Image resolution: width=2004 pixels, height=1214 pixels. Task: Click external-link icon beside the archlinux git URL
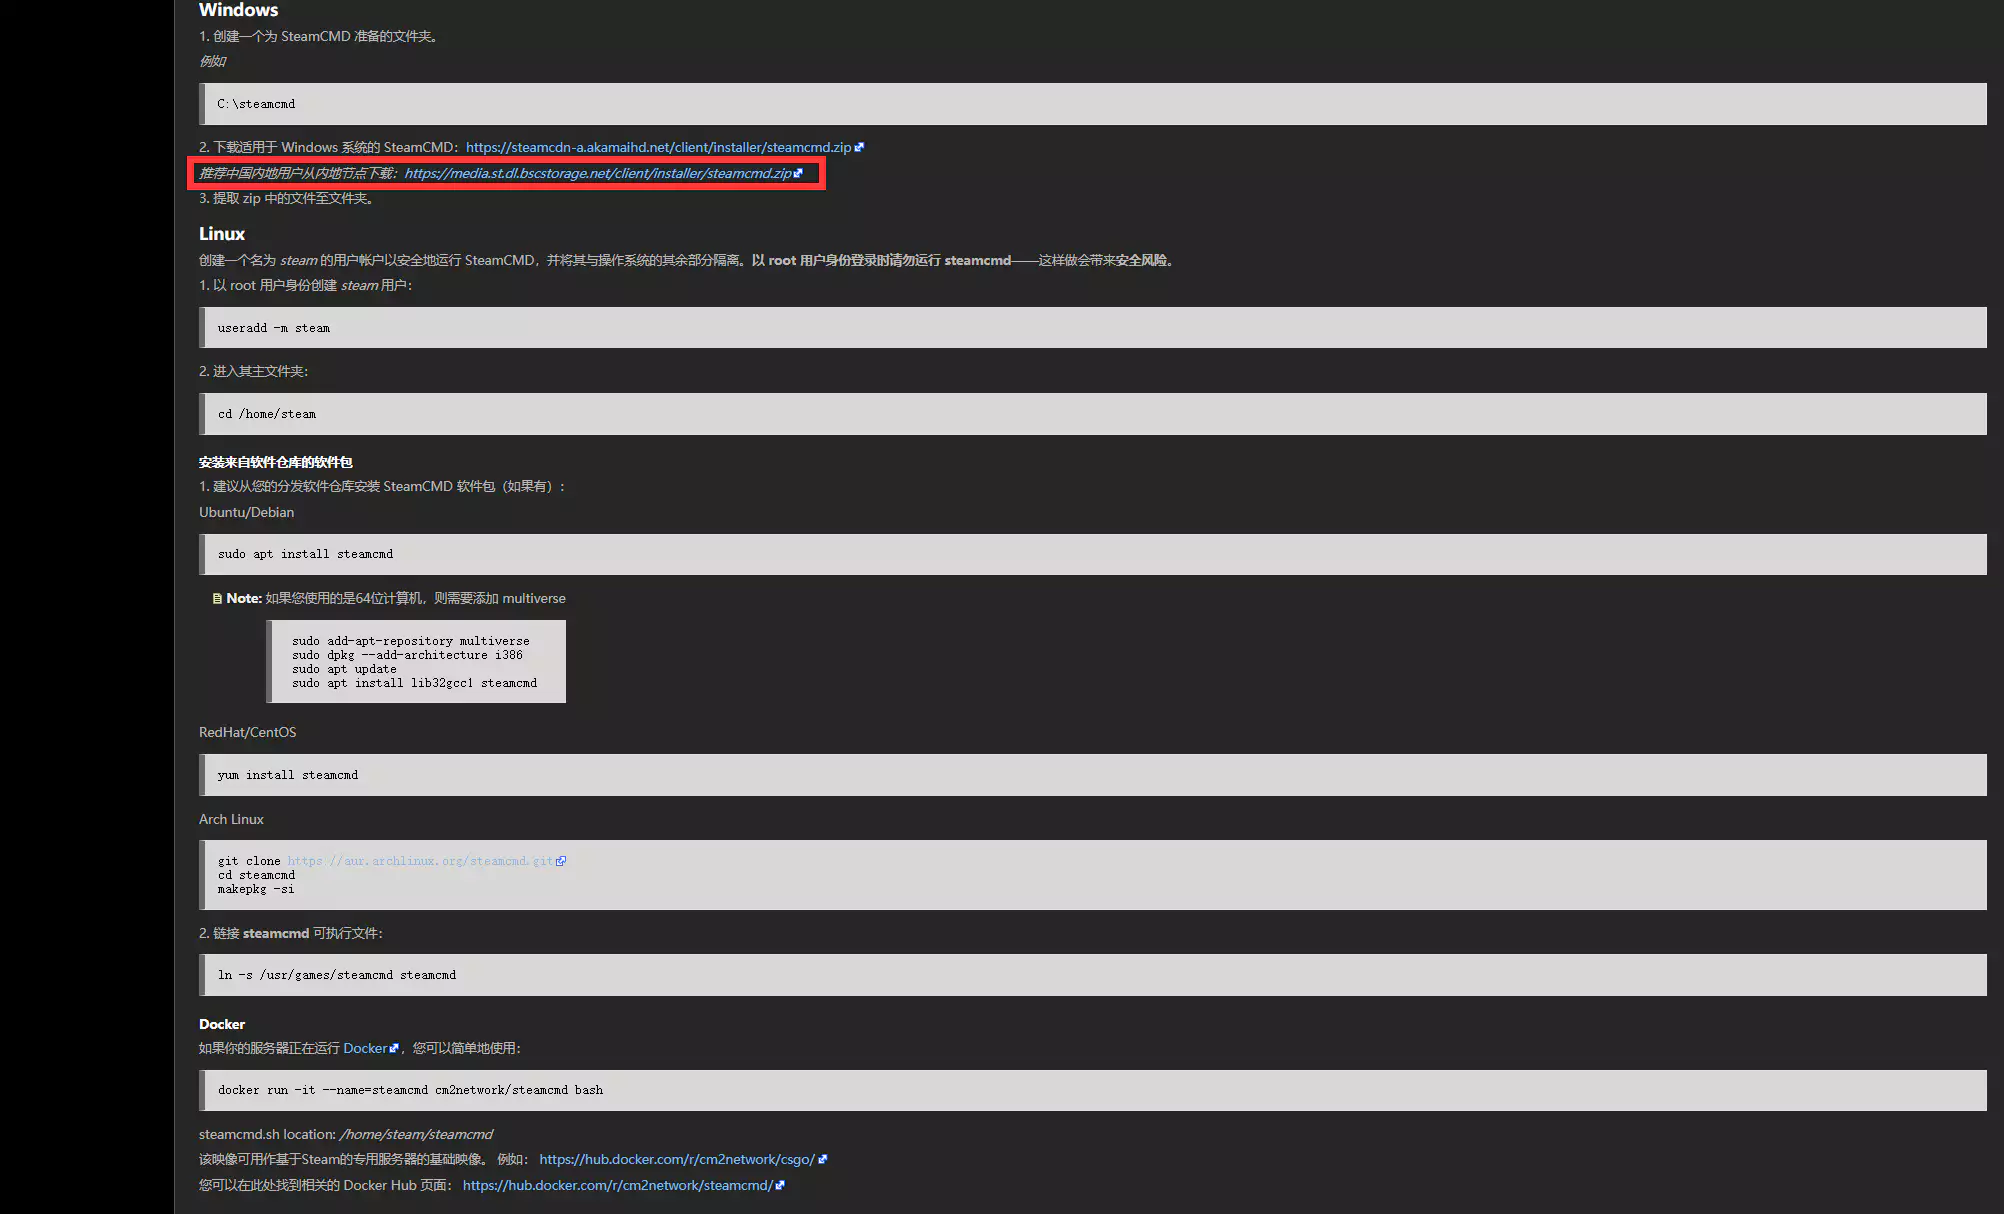coord(561,861)
